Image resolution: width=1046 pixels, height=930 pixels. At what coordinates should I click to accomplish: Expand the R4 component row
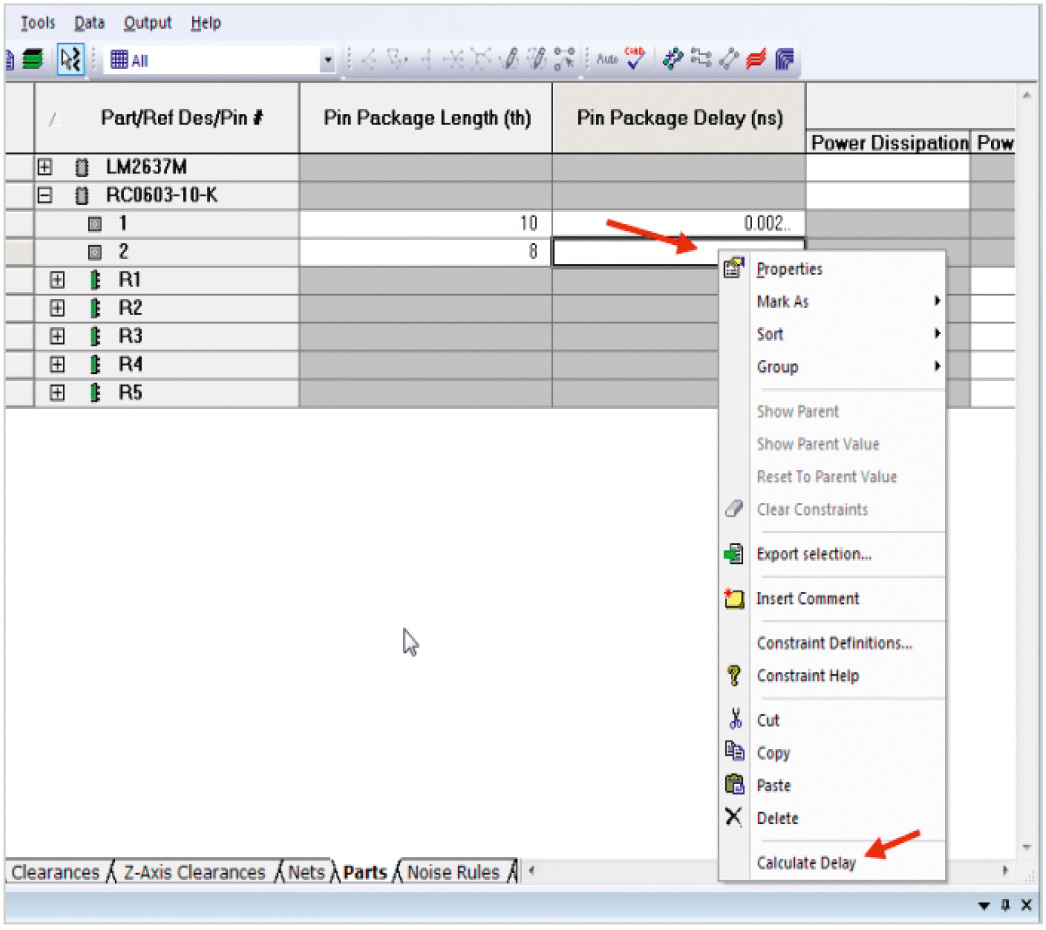57,364
